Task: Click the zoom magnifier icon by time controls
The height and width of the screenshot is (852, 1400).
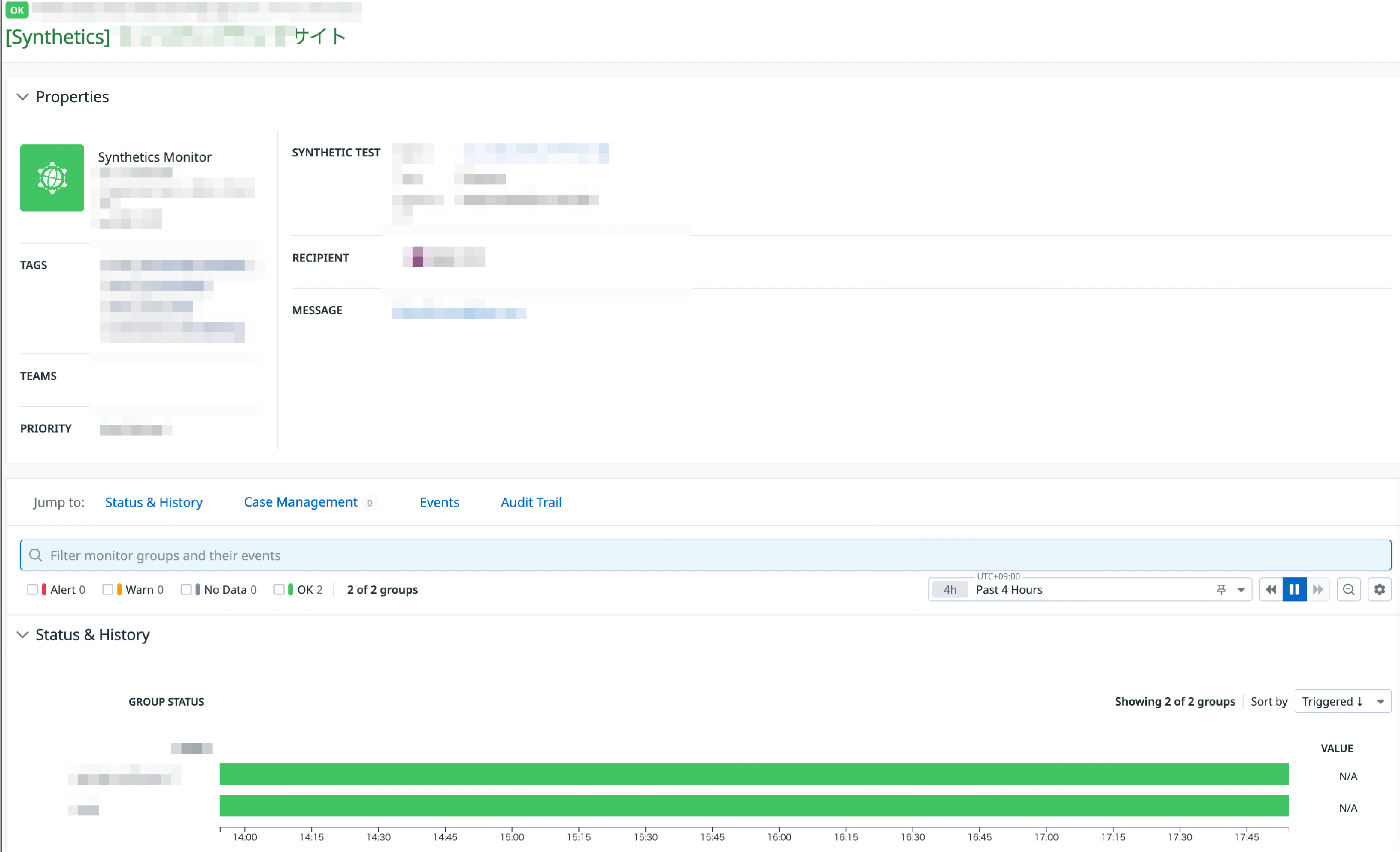Action: click(x=1350, y=590)
